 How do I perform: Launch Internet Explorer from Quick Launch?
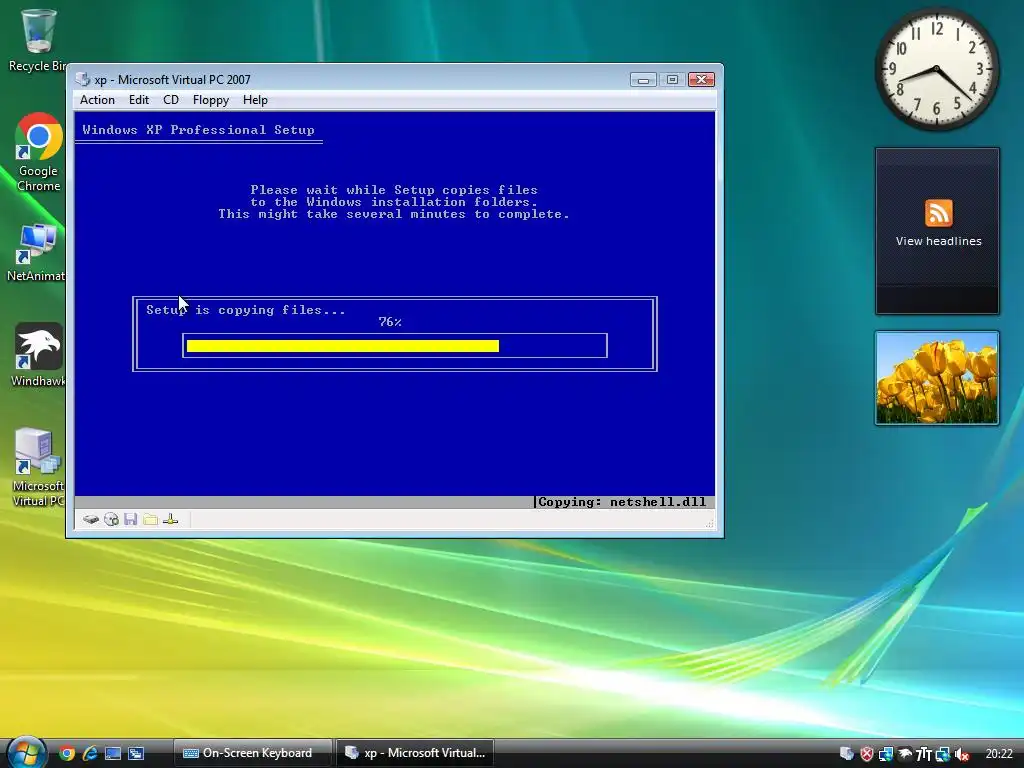(x=89, y=754)
